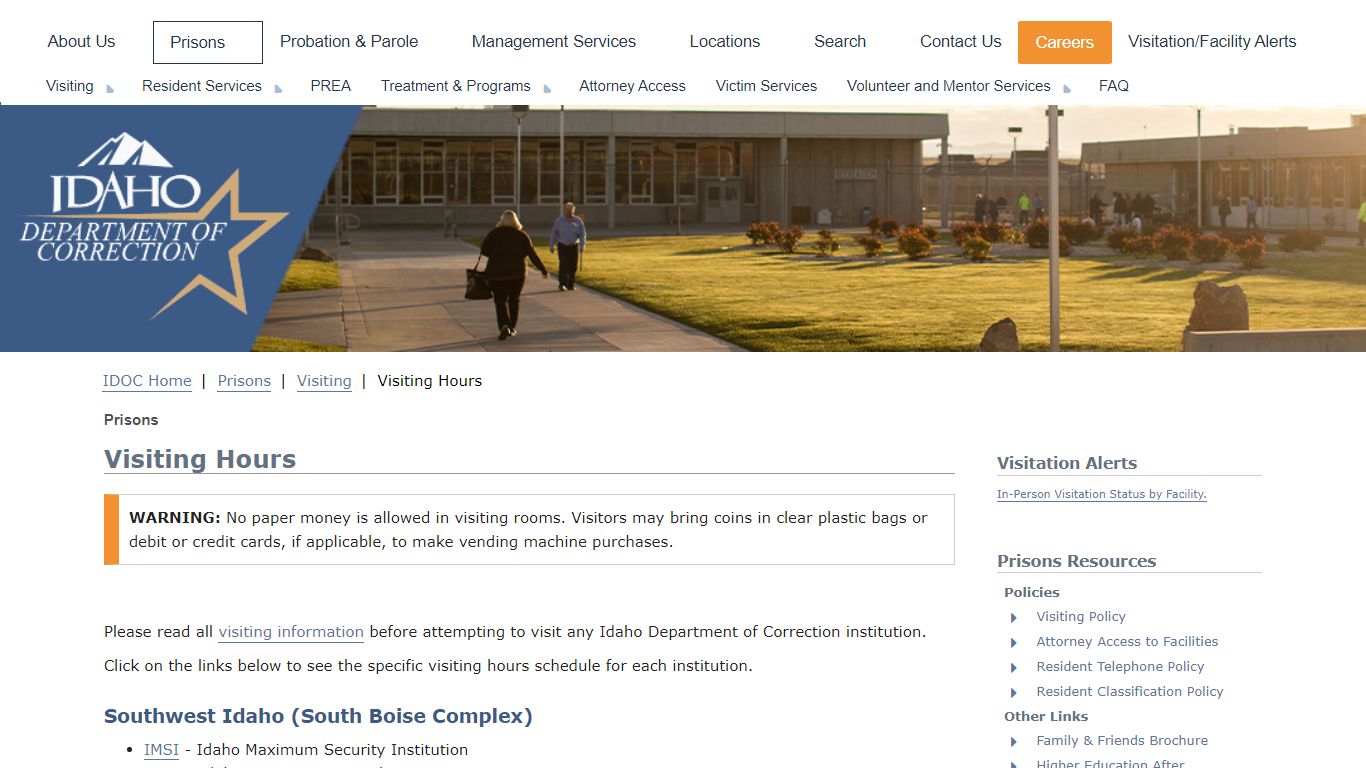This screenshot has width=1366, height=768.
Task: Open the About Us menu item
Action: [81, 41]
